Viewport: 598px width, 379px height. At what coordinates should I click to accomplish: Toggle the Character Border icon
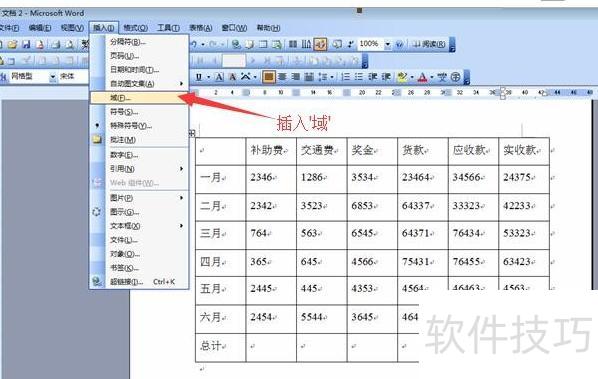[x=219, y=77]
